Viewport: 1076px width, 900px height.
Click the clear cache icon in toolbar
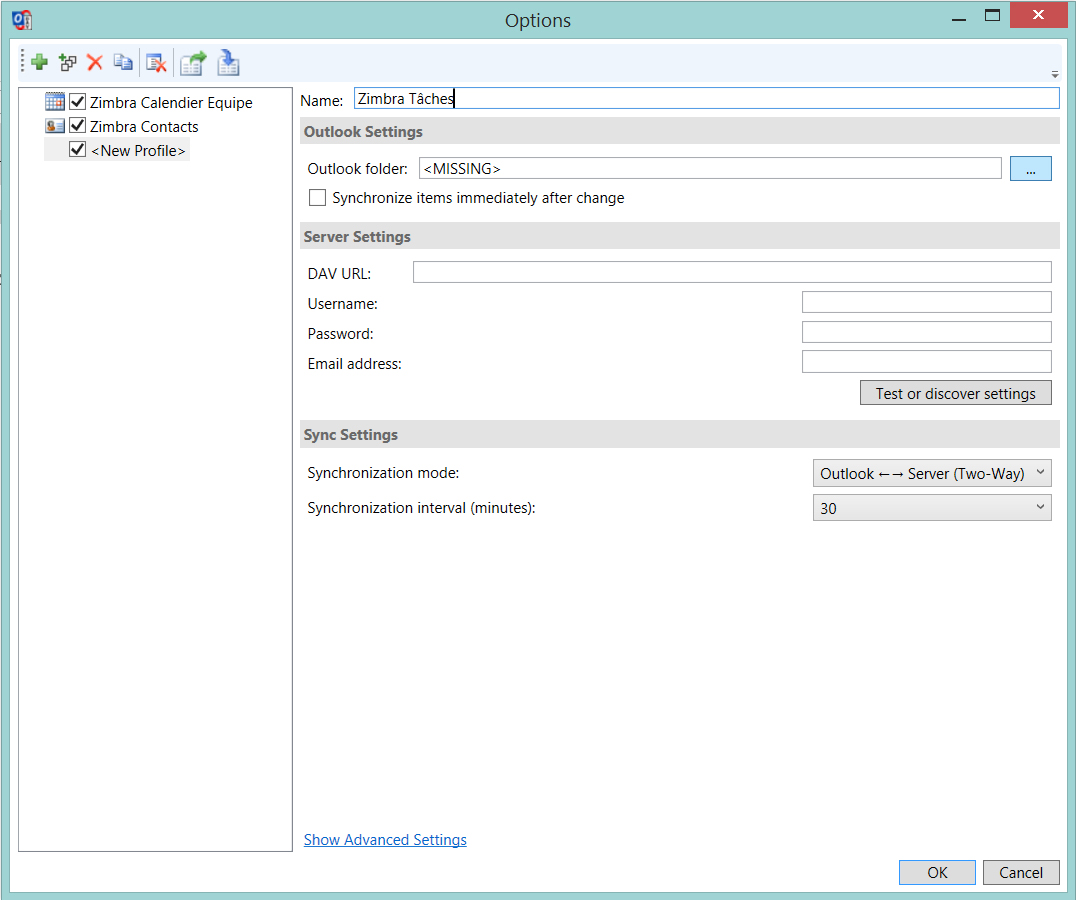156,63
